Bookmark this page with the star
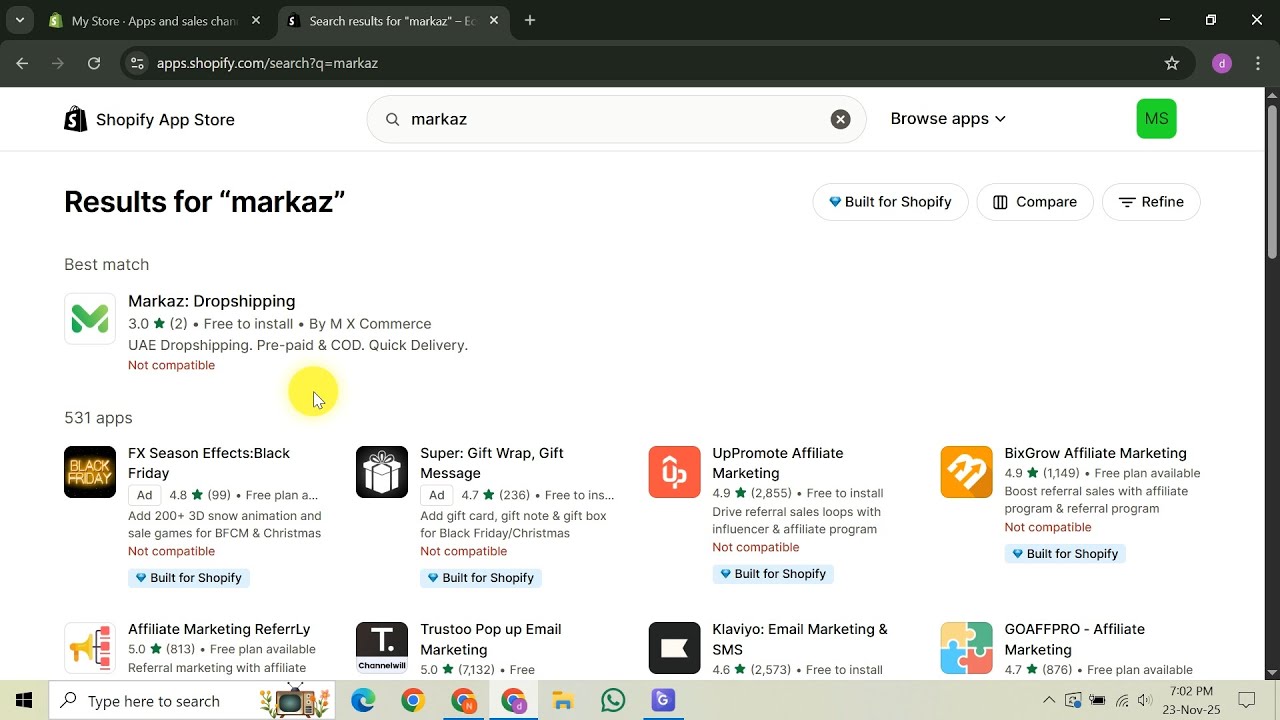 (1172, 63)
